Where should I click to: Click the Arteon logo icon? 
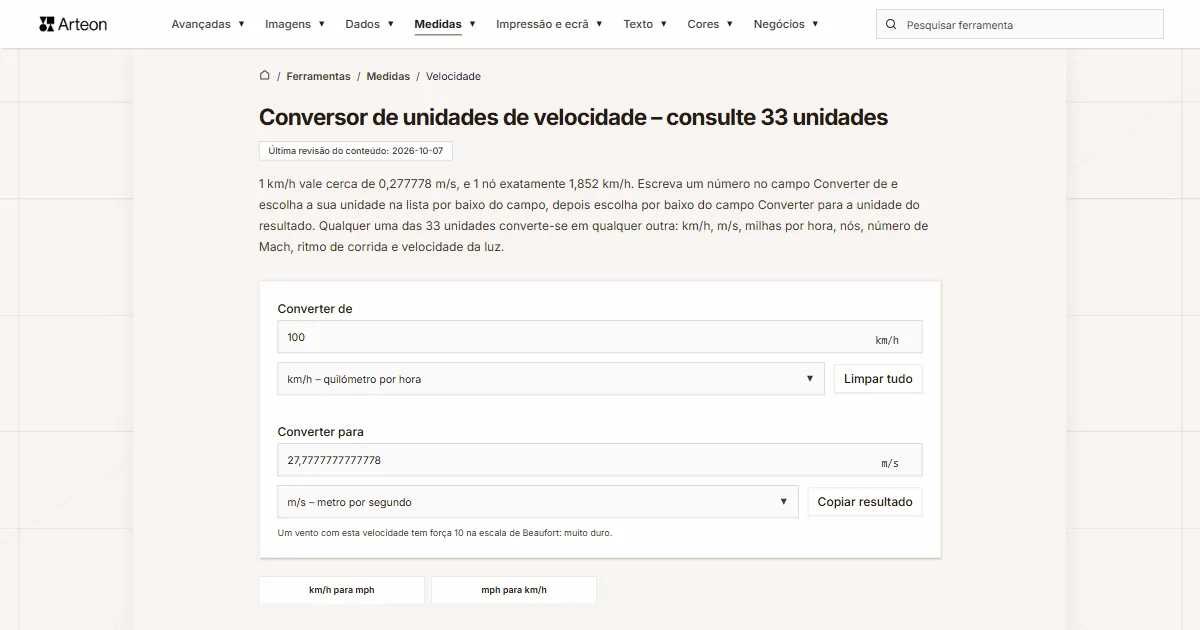click(46, 24)
